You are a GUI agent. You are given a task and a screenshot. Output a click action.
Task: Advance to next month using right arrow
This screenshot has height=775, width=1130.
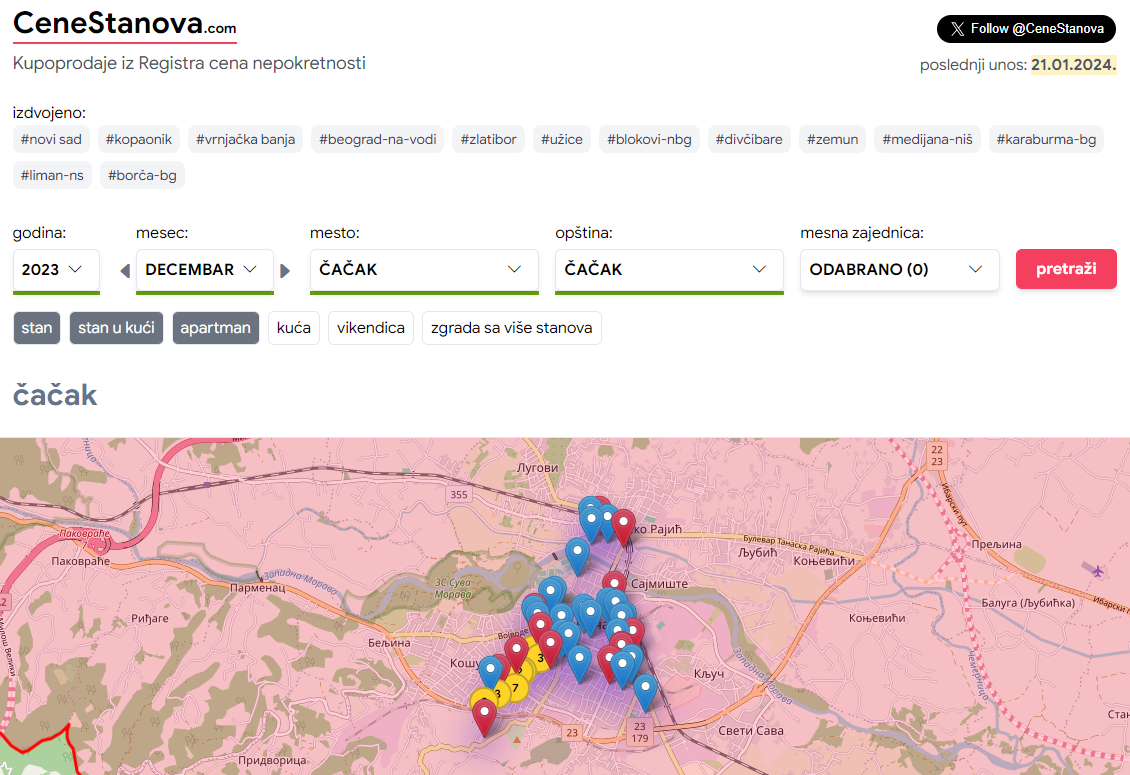pyautogui.click(x=285, y=270)
